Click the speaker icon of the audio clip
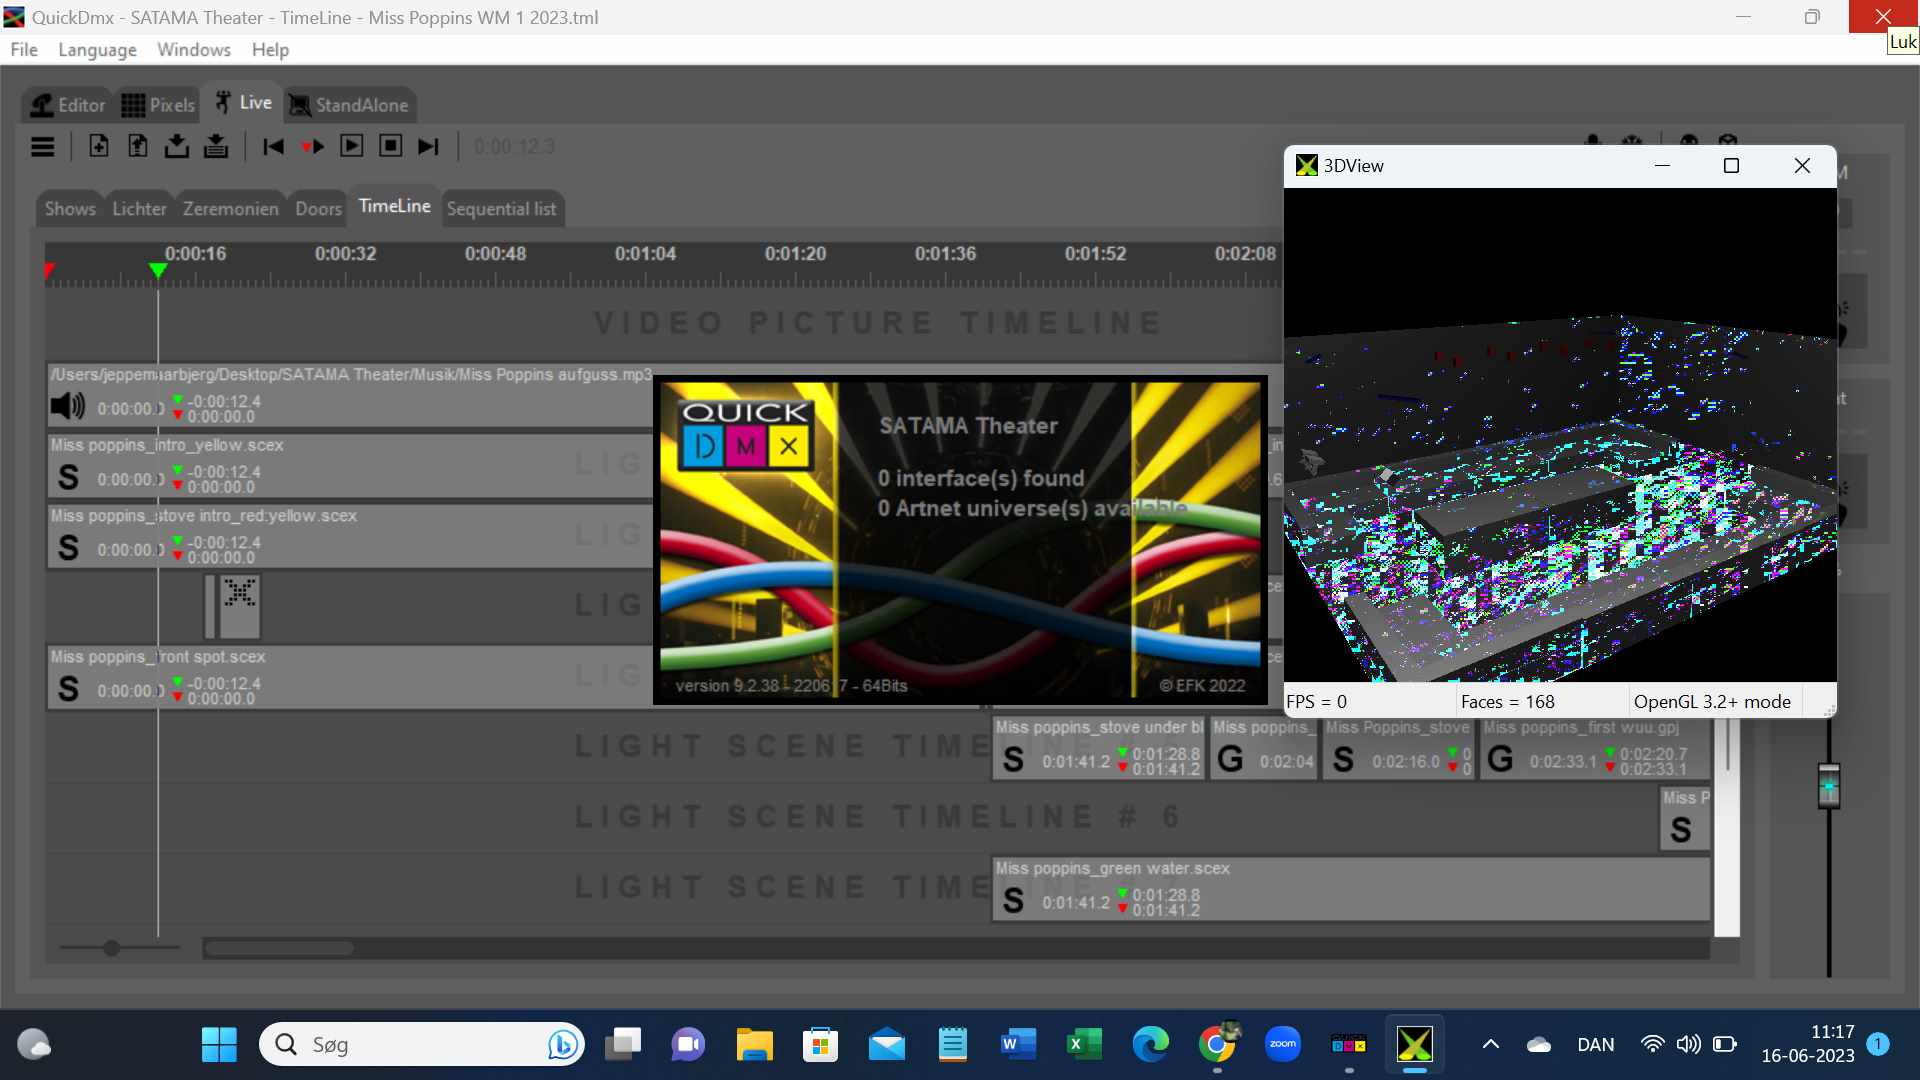Viewport: 1920px width, 1080px height. point(68,406)
